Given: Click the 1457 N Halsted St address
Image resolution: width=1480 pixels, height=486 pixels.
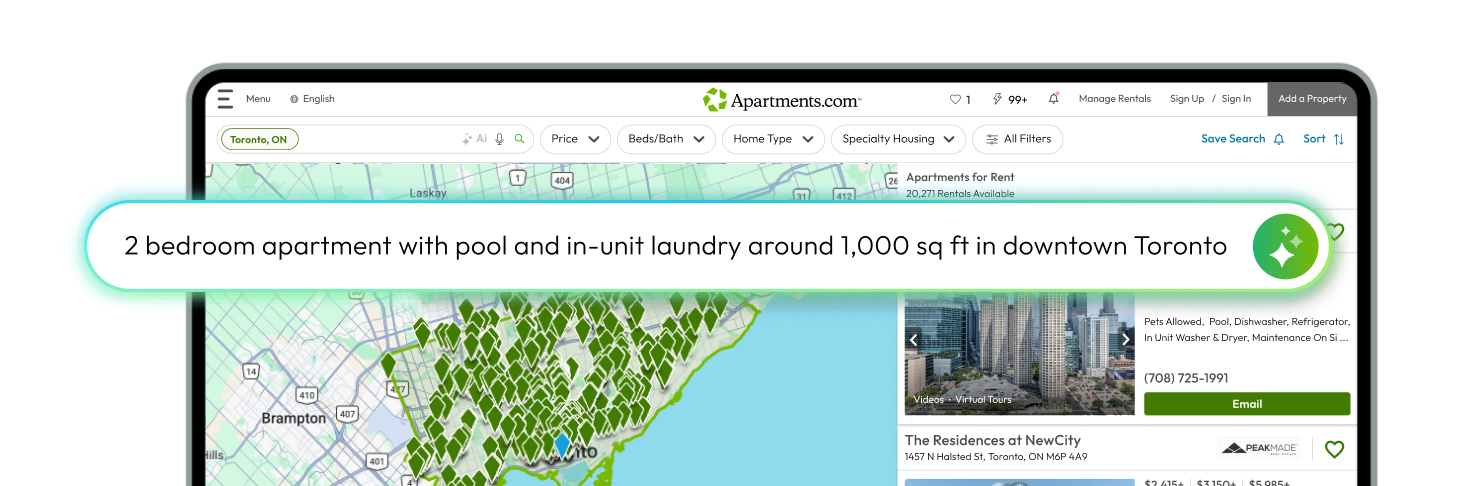Looking at the screenshot, I should (x=996, y=457).
